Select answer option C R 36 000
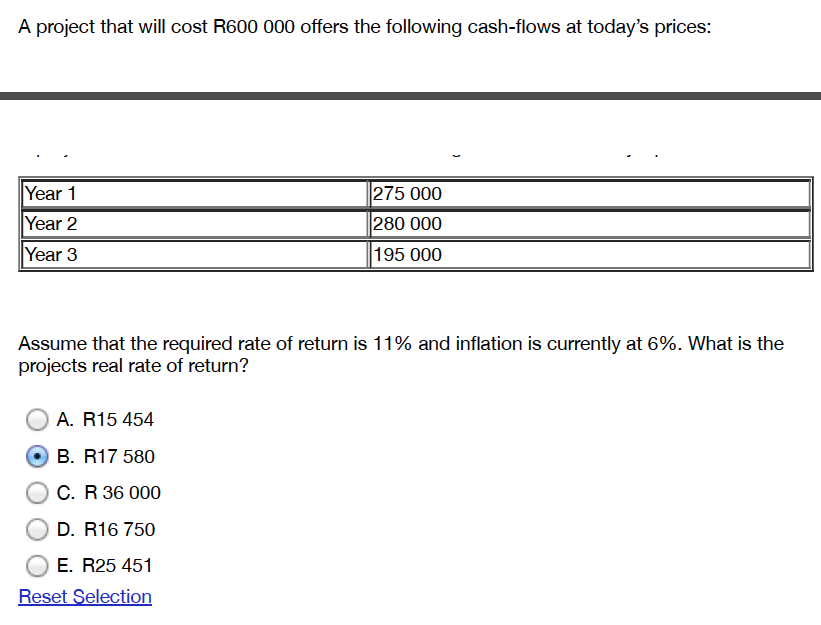 pyautogui.click(x=37, y=492)
